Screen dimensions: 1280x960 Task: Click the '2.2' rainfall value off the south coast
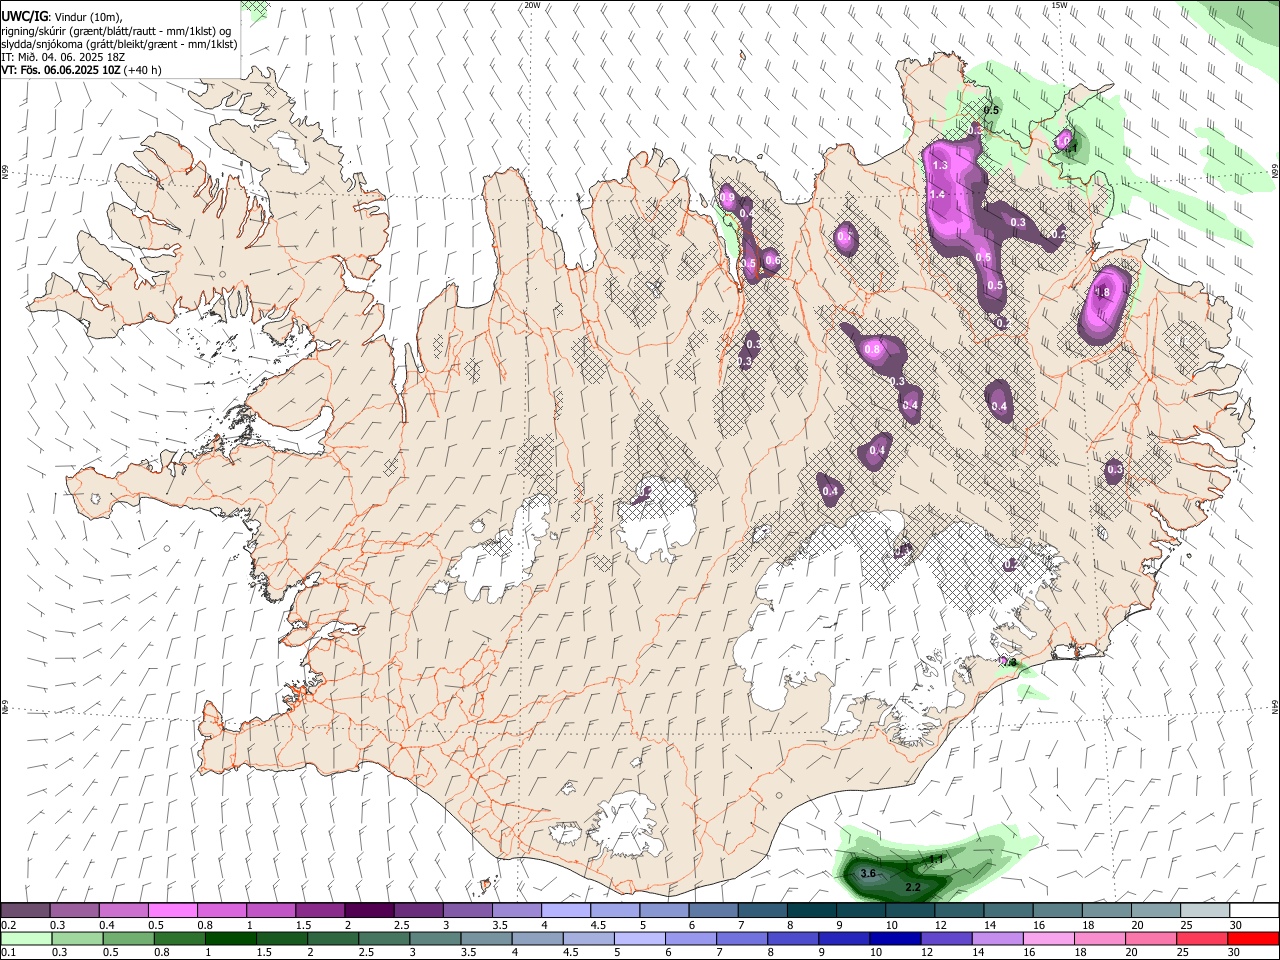pos(912,888)
